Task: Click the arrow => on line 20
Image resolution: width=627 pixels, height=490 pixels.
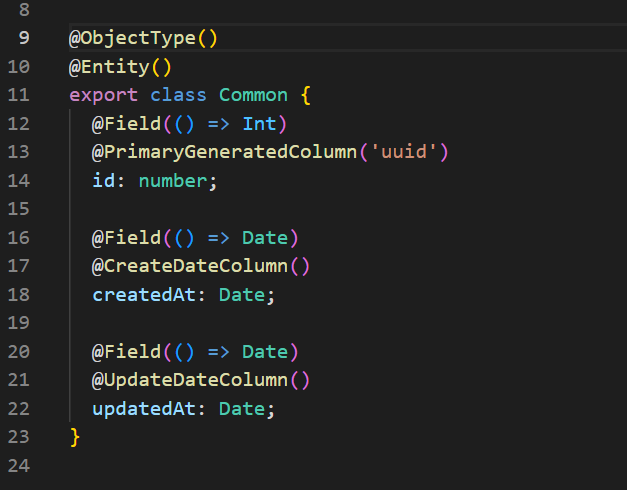Action: [219, 352]
